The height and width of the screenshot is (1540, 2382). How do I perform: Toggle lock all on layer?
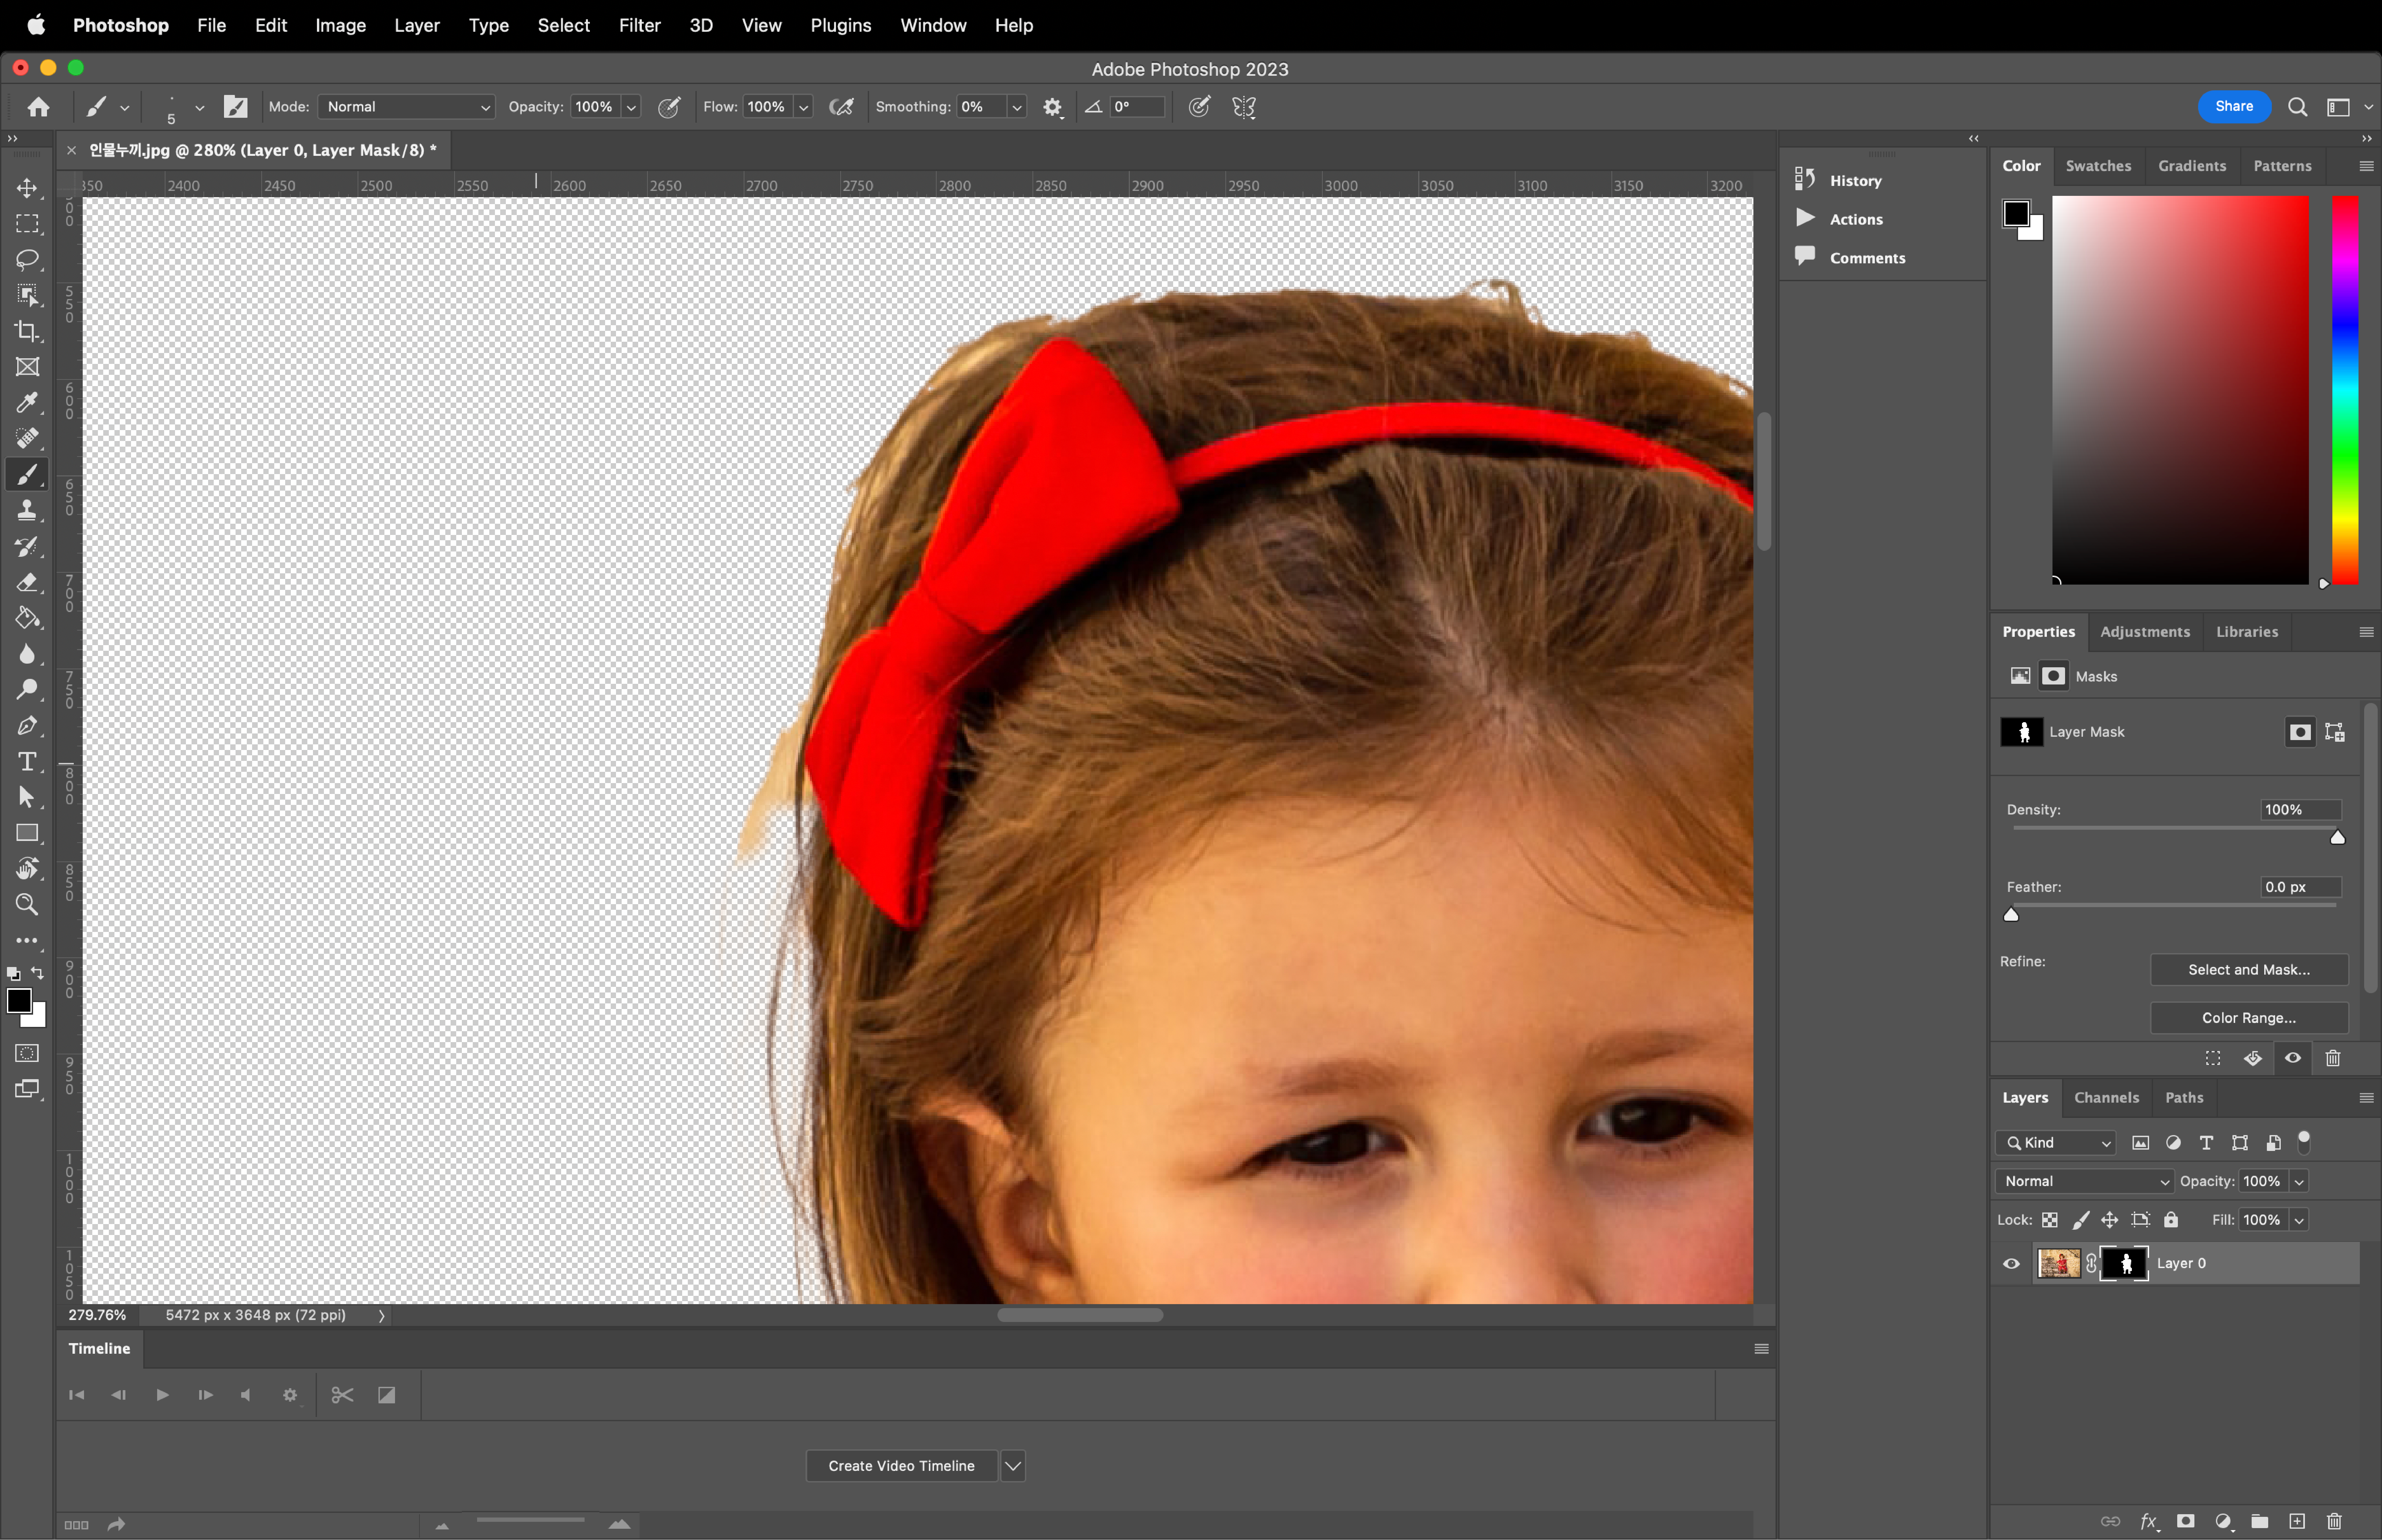(2171, 1220)
